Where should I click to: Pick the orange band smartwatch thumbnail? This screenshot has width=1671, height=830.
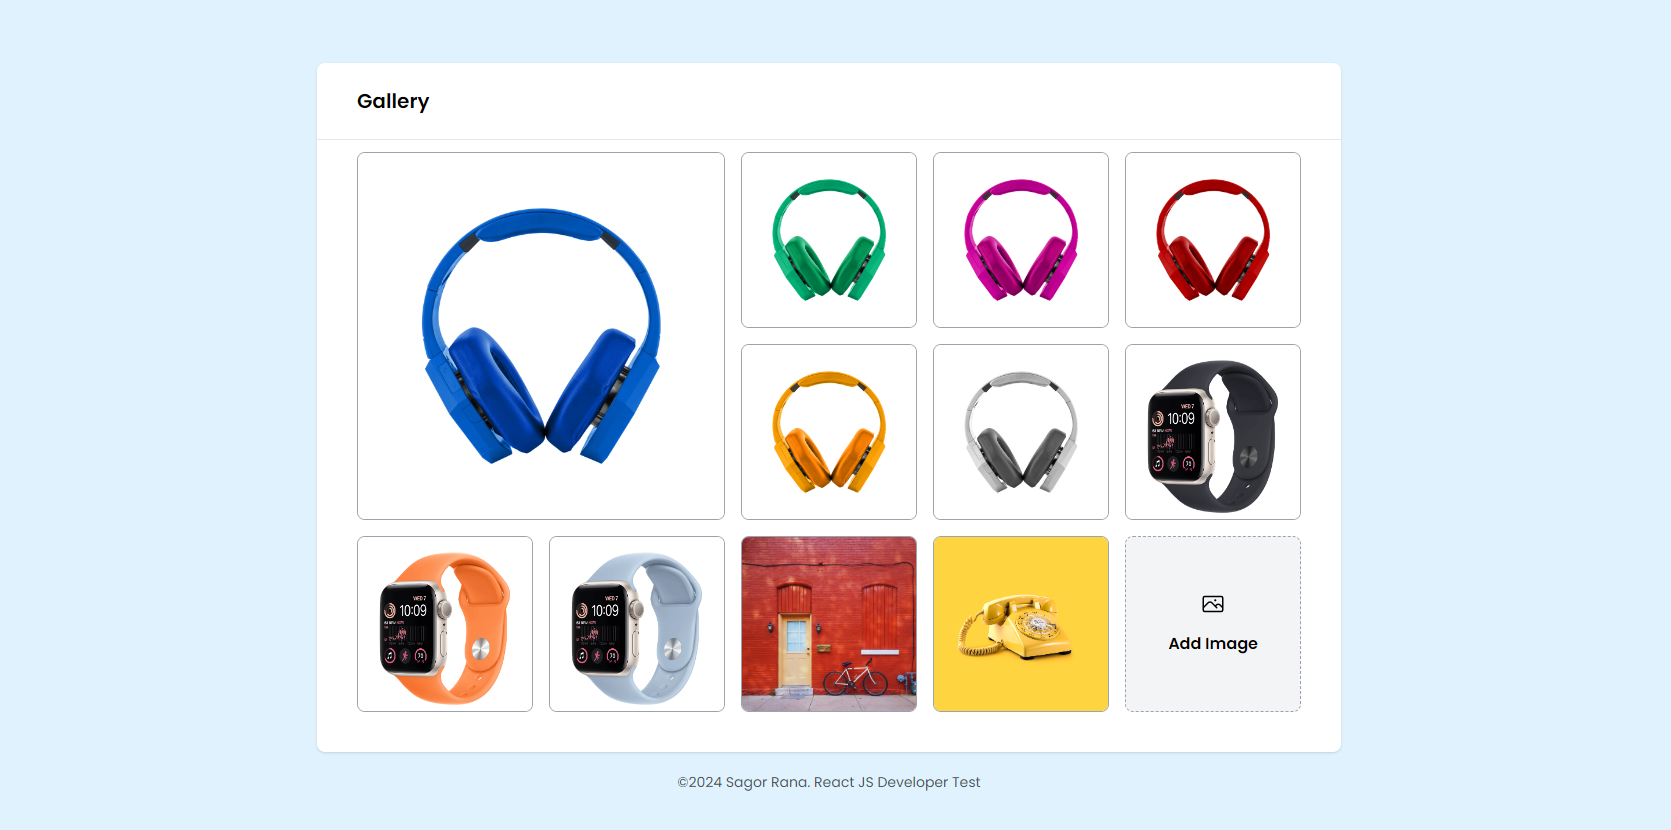click(445, 624)
